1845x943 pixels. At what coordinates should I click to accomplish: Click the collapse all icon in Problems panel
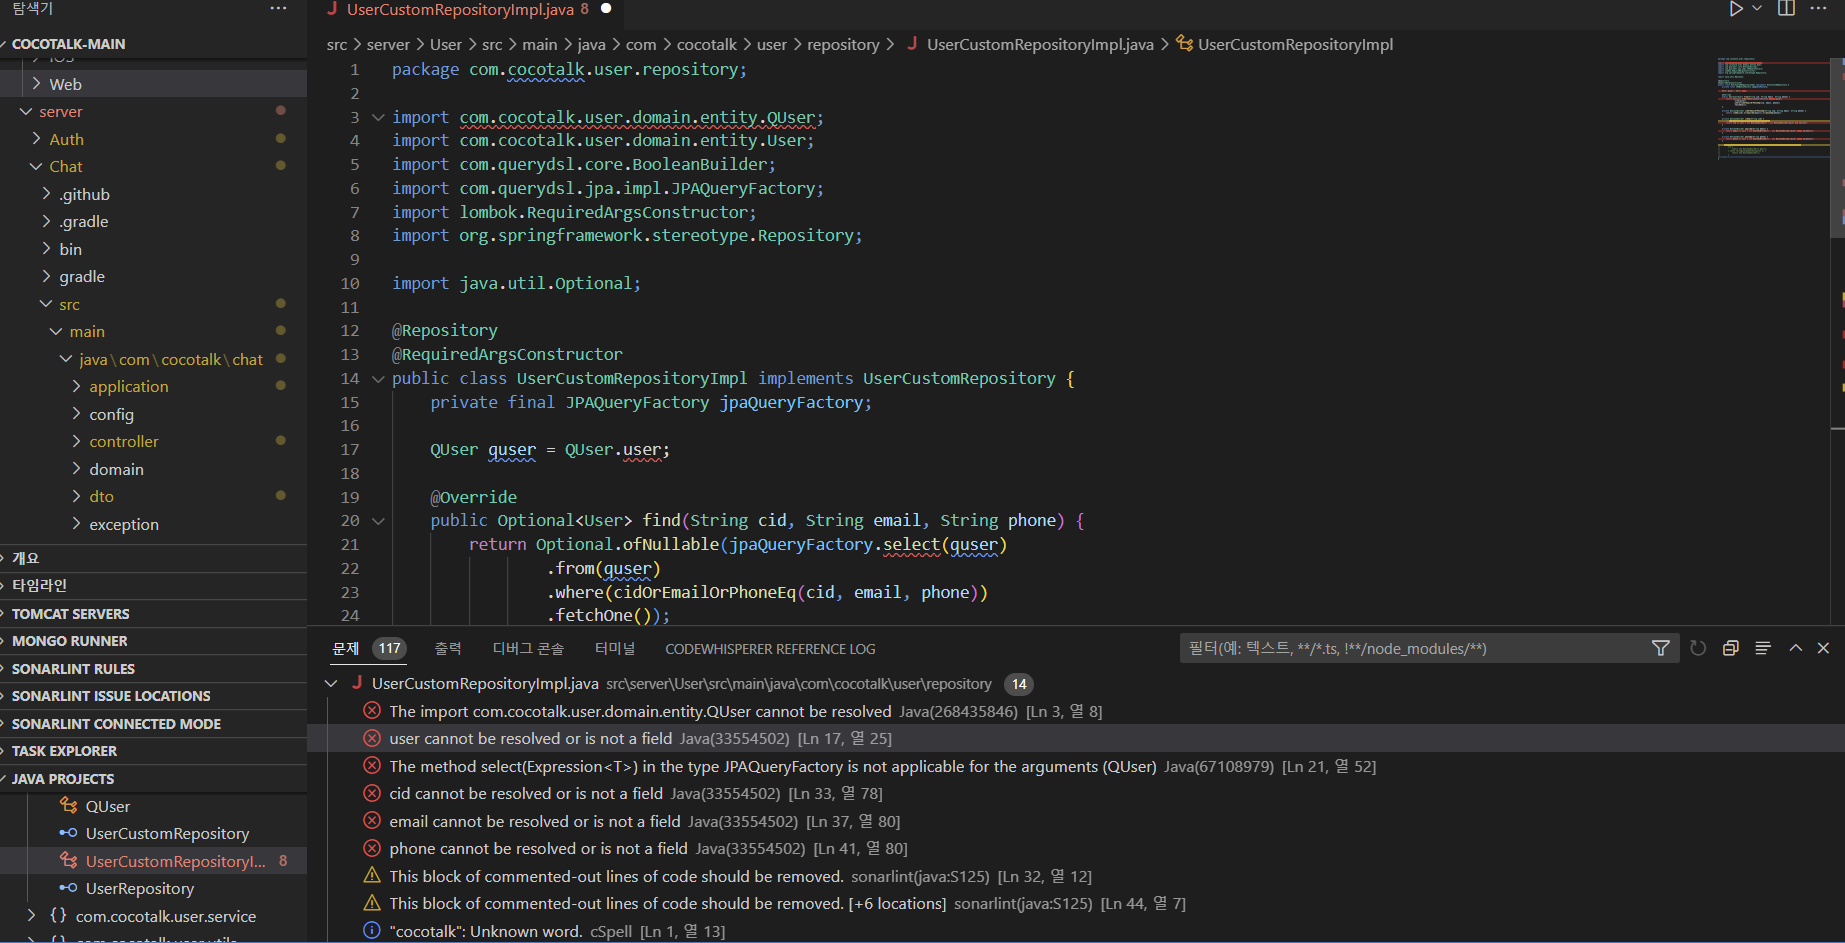[x=1730, y=648]
